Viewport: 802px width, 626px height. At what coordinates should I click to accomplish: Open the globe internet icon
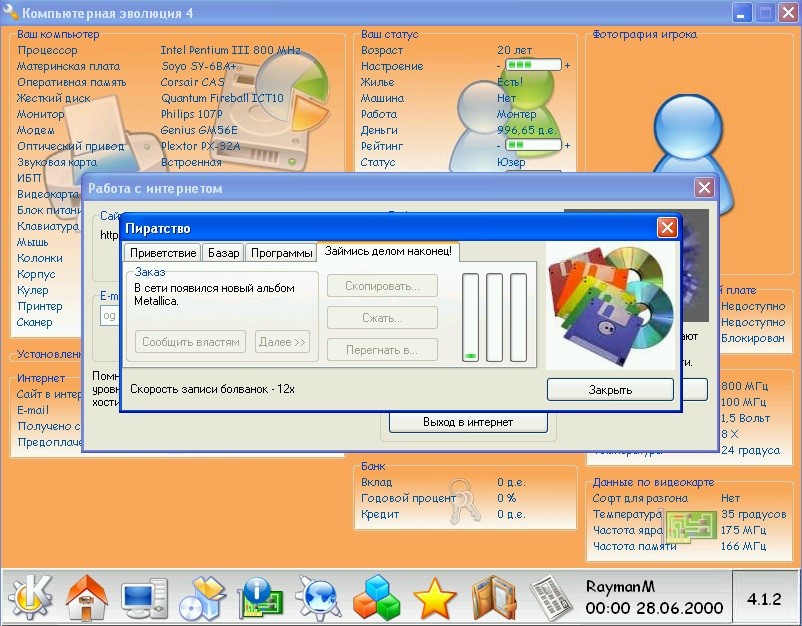tap(318, 597)
